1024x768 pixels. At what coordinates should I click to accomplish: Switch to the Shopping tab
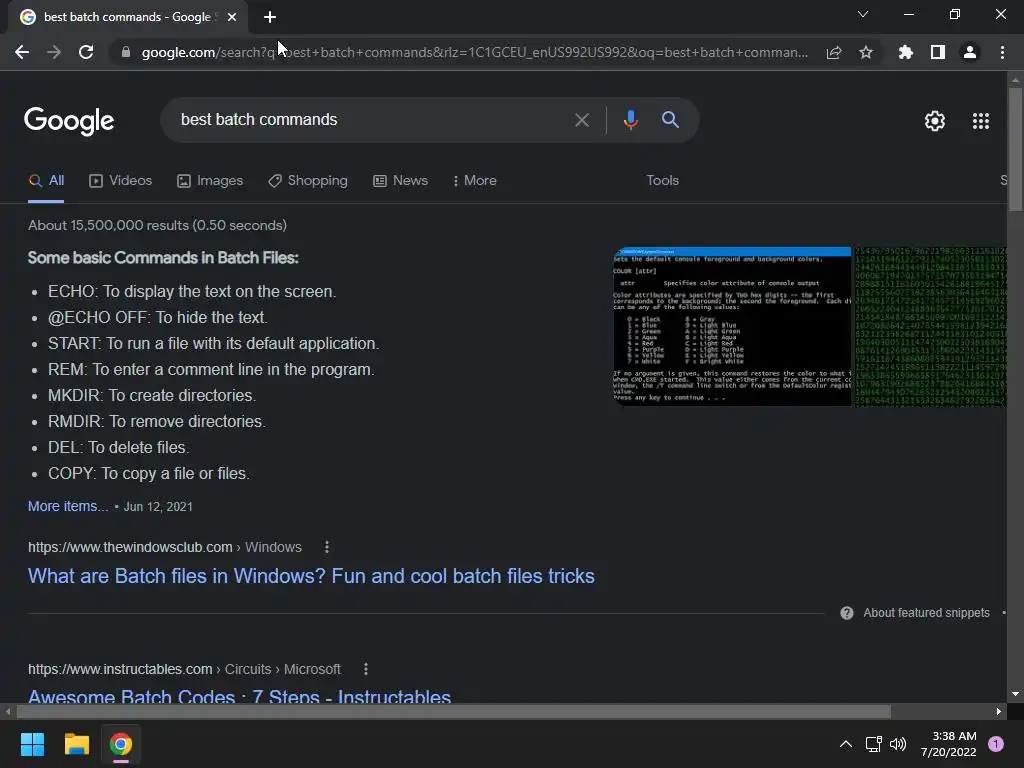pos(308,181)
